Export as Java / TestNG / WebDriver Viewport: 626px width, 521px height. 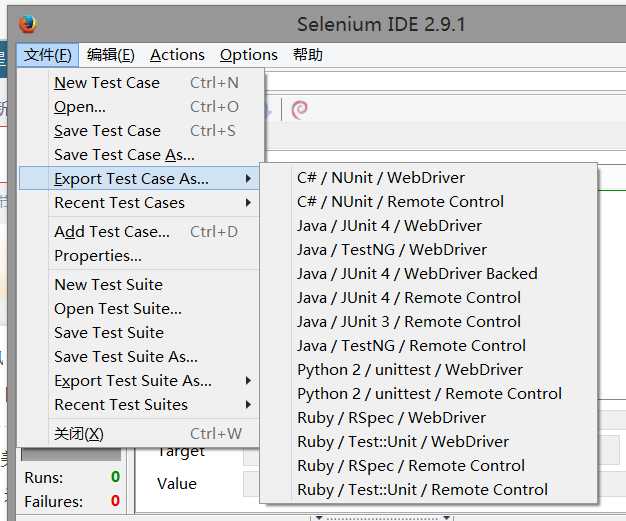tap(429, 250)
